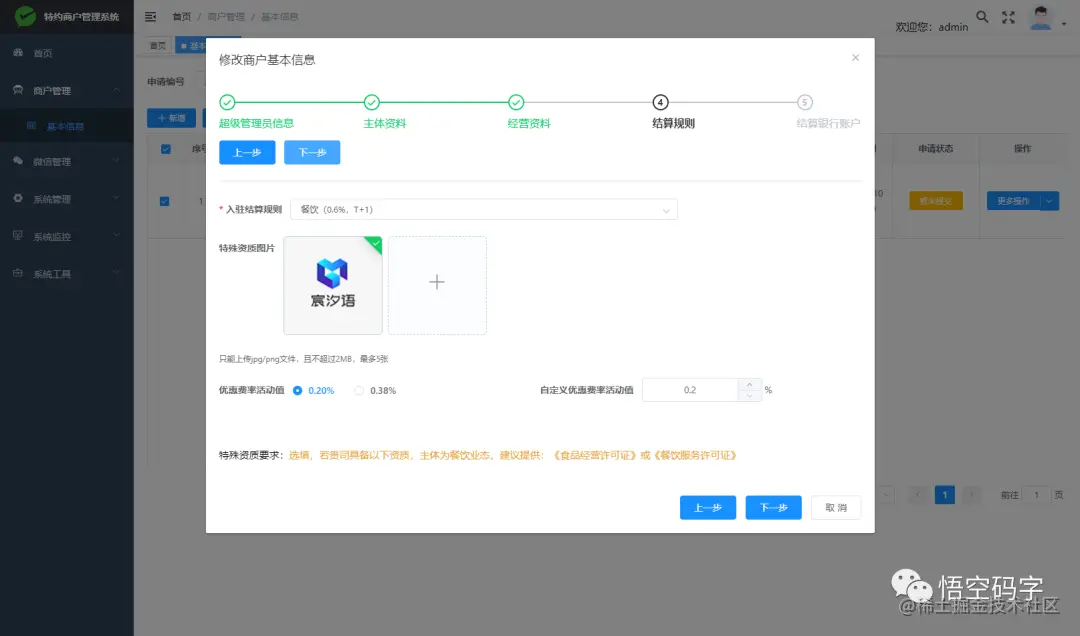The width and height of the screenshot is (1080, 636).
Task: Open 基本信息 sidebar submenu item
Action: pos(67,126)
